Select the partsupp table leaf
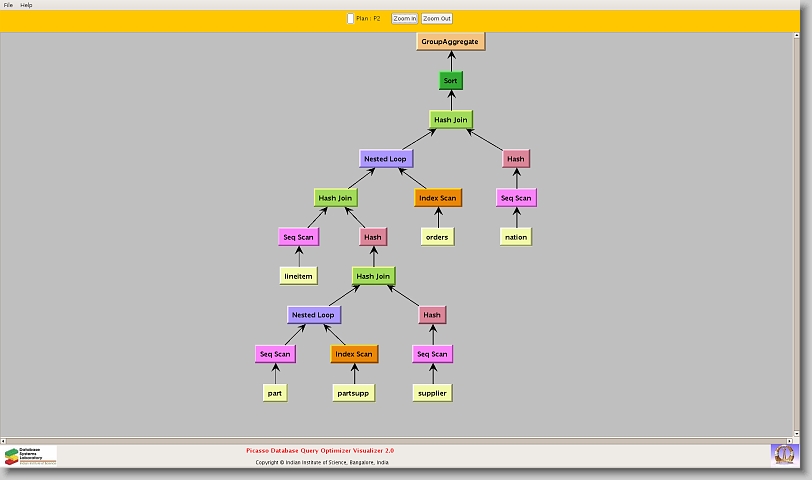 point(354,393)
